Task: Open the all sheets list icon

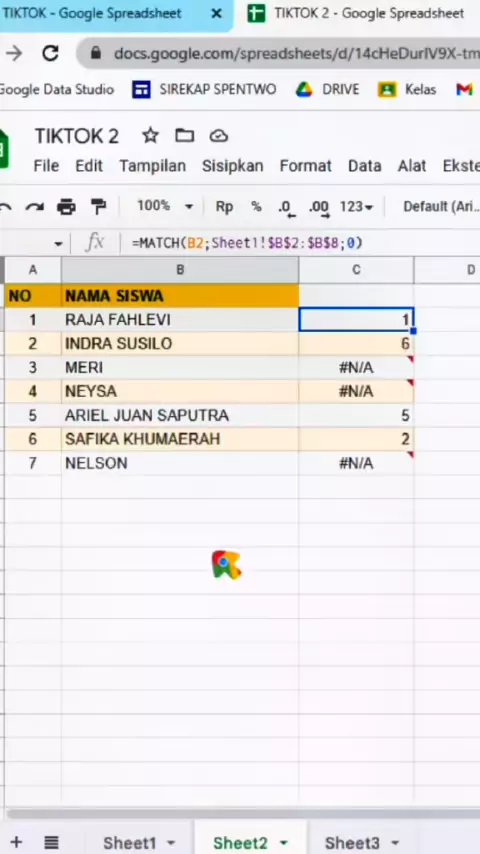Action: [x=51, y=843]
